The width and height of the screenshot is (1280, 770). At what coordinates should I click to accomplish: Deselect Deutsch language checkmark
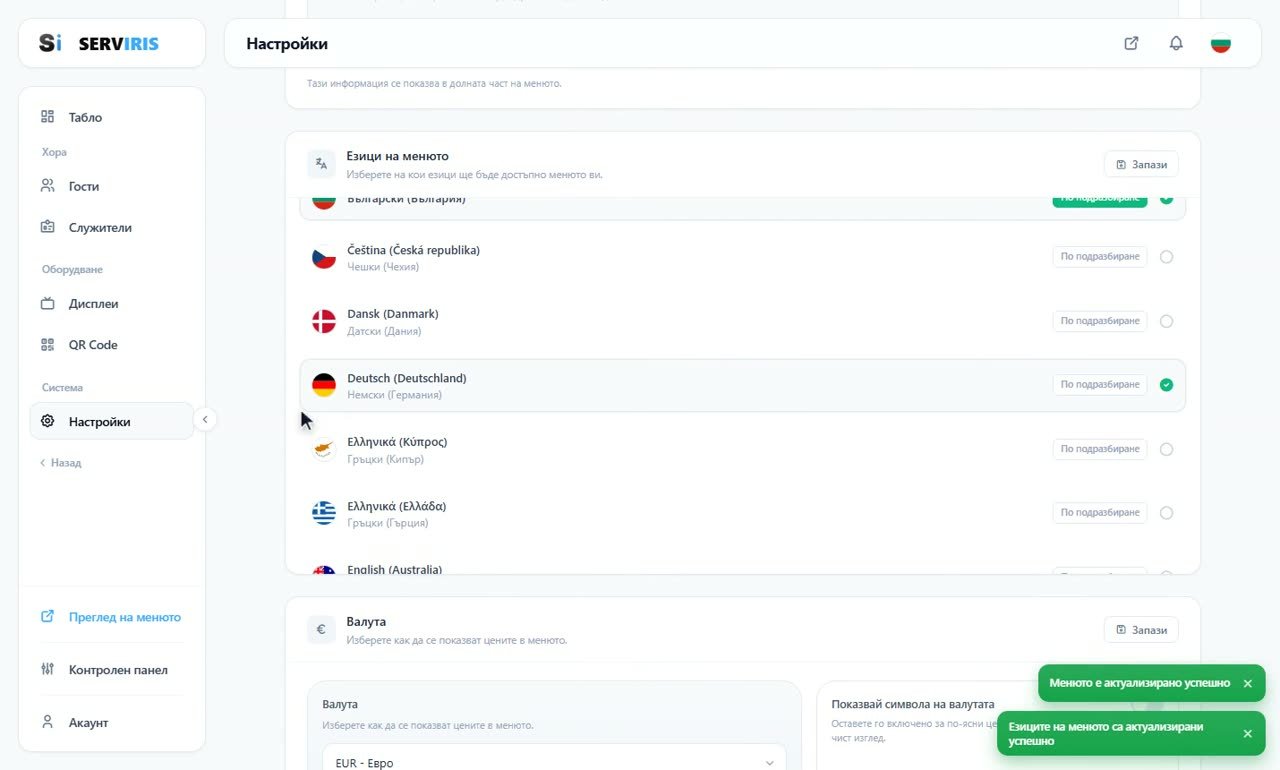tap(1166, 385)
